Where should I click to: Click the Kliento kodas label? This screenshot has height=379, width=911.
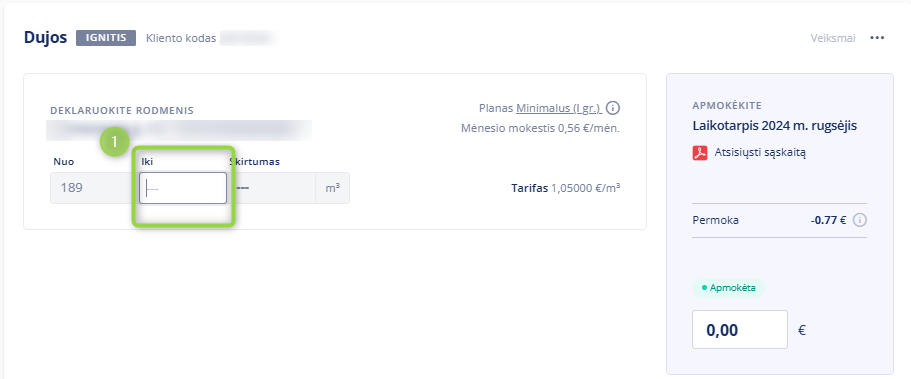click(x=181, y=38)
